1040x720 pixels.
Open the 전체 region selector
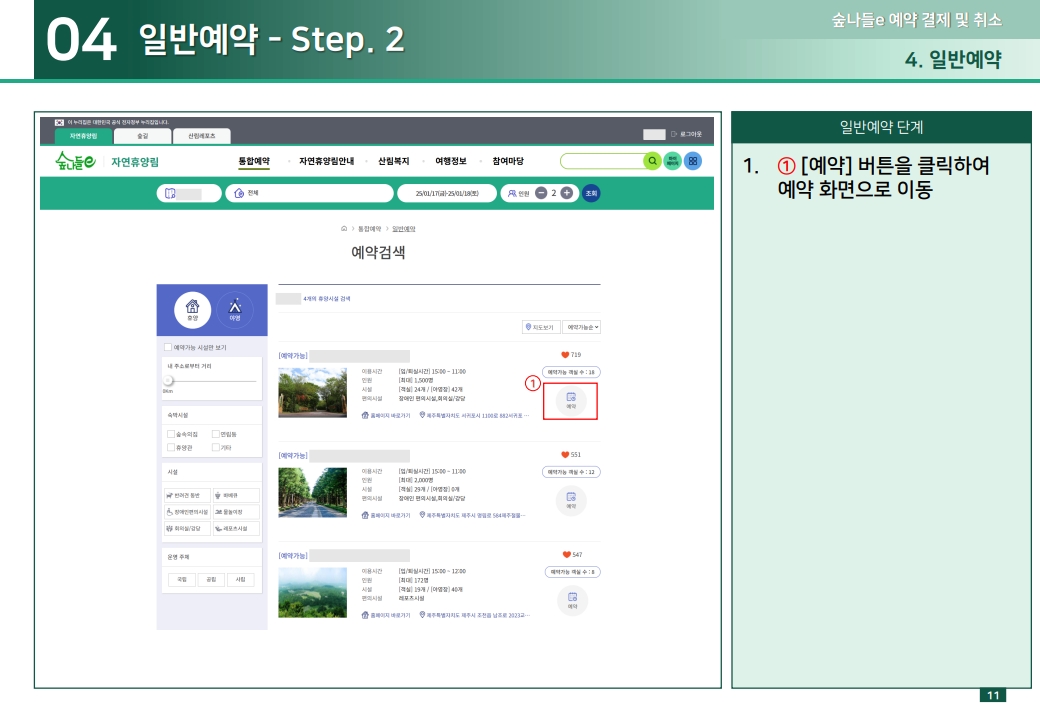(248, 191)
